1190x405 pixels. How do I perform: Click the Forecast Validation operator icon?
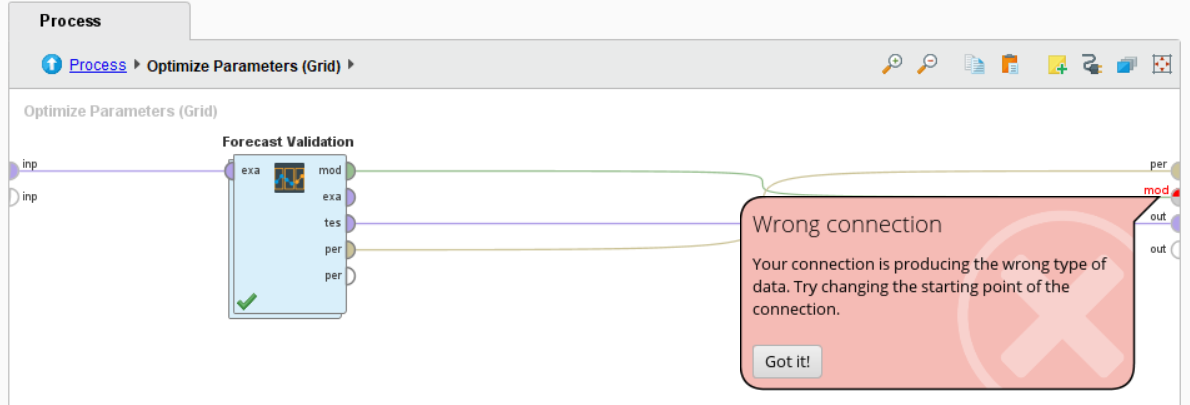(289, 177)
